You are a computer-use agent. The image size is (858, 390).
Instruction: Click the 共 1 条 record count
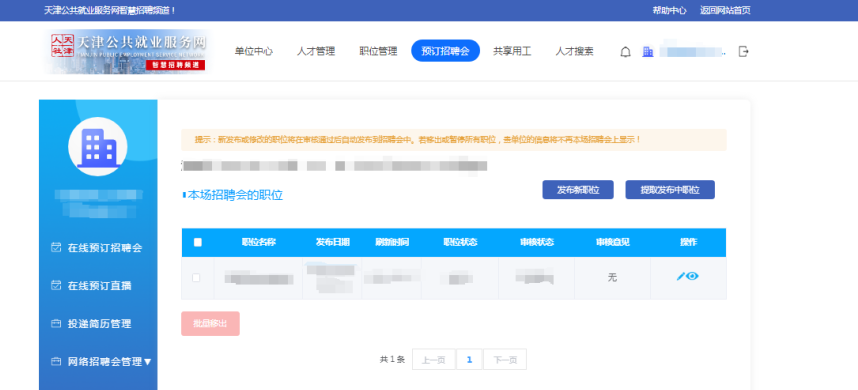(x=392, y=359)
